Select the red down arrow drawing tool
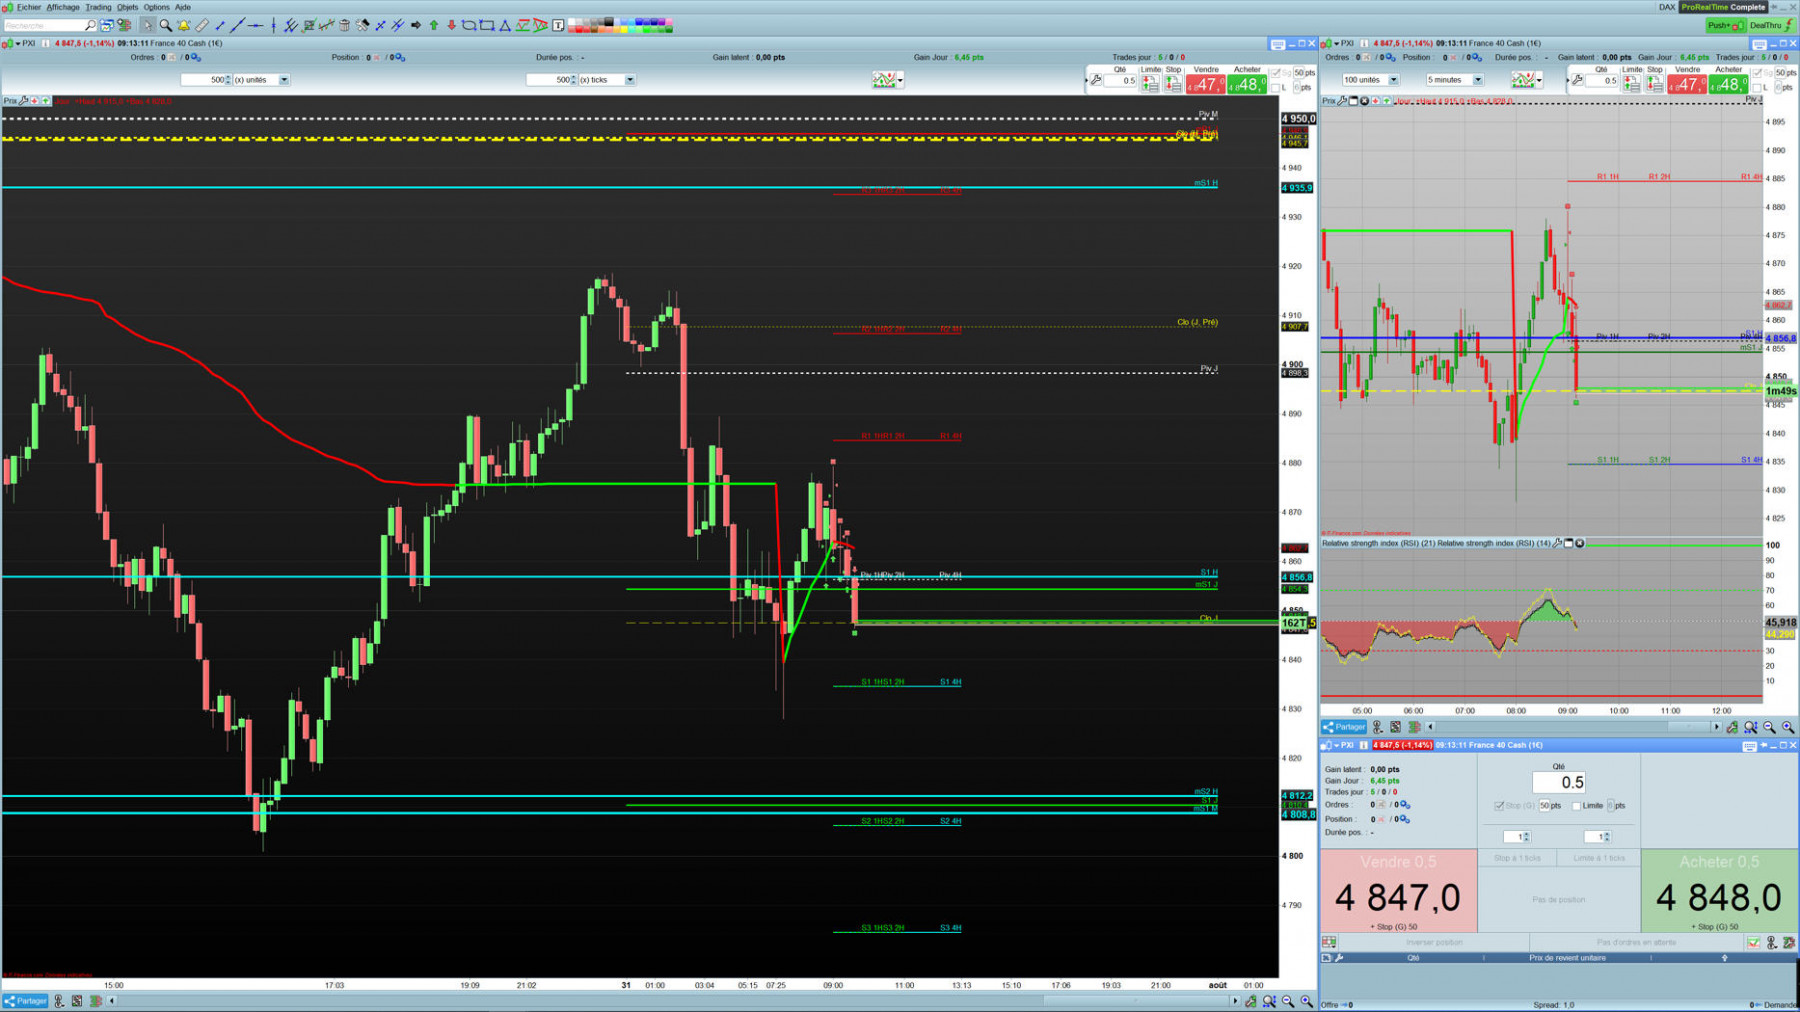This screenshot has width=1800, height=1012. (451, 25)
